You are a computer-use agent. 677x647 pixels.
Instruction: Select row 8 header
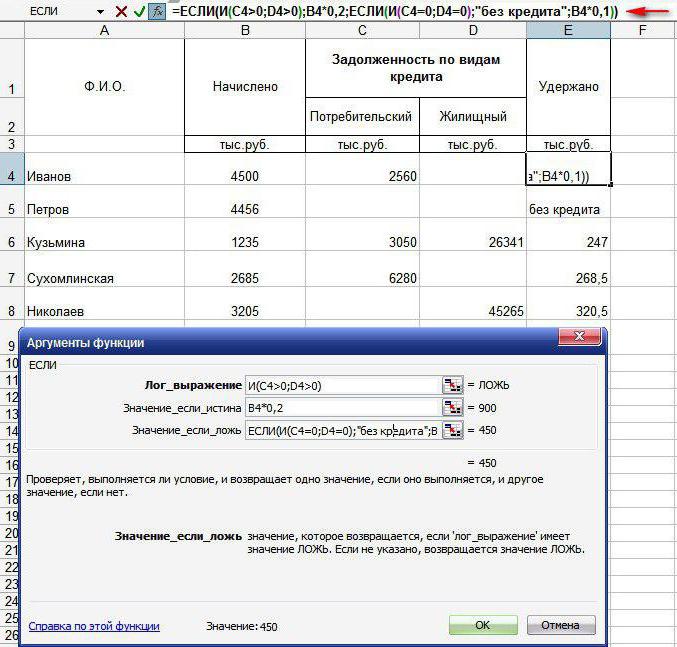[12, 303]
